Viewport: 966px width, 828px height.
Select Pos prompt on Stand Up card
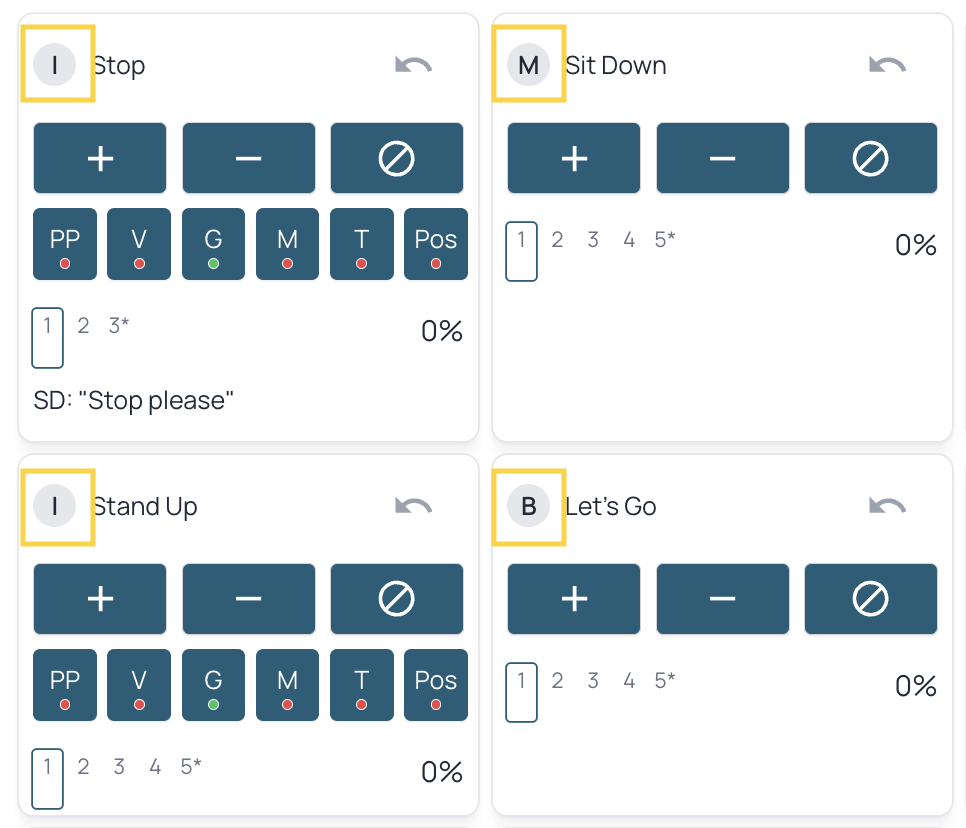[436, 685]
